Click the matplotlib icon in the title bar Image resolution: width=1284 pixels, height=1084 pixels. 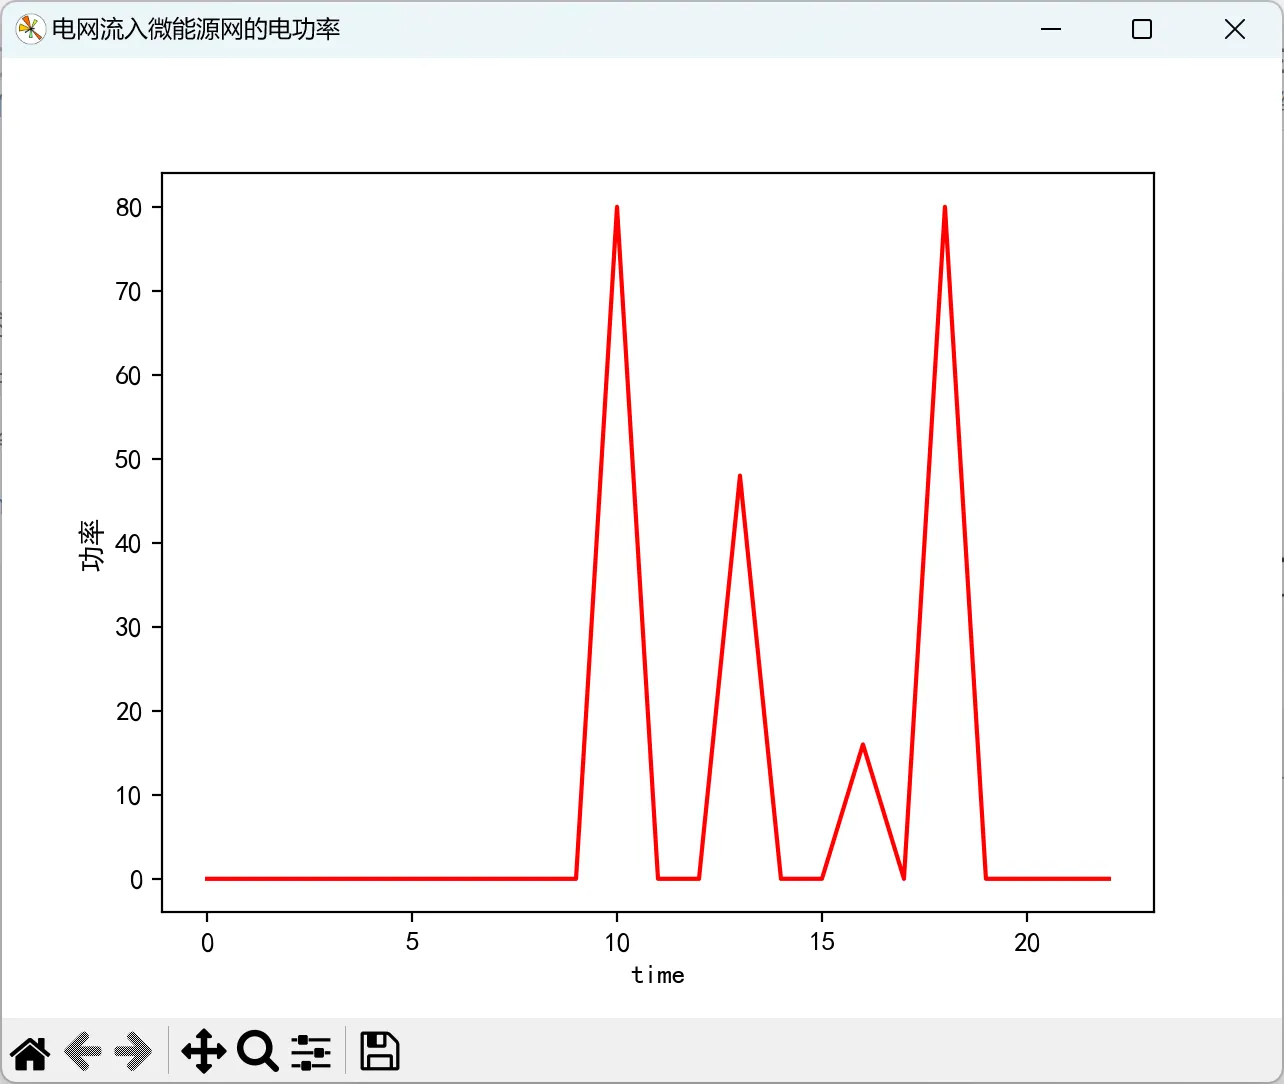click(30, 29)
